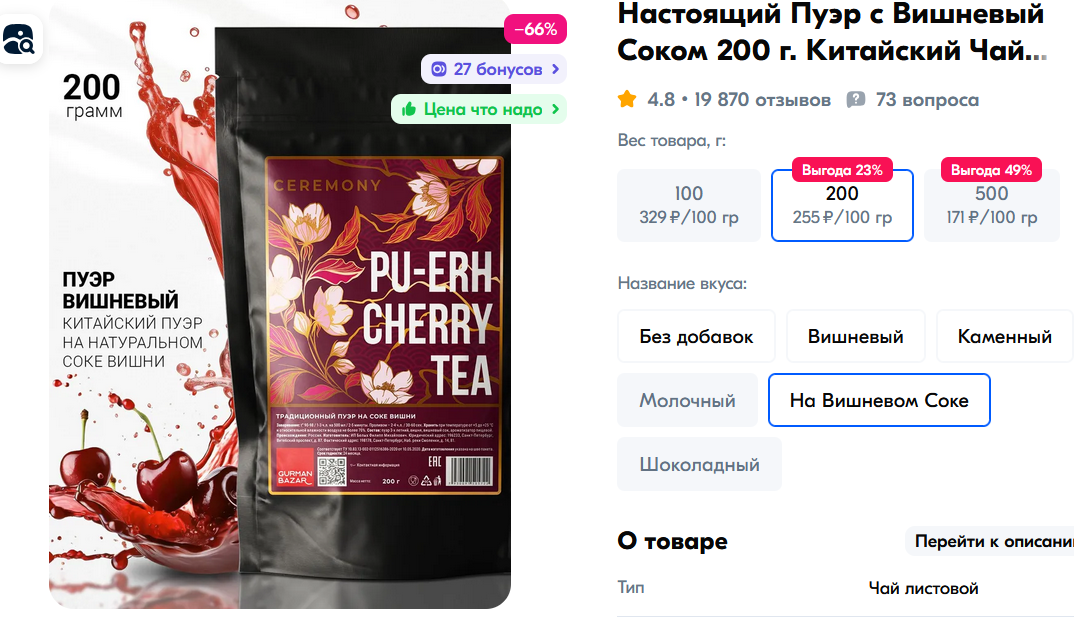Choose the На Вишневом Соке flavor
The width and height of the screenshot is (1074, 623).
click(x=879, y=400)
